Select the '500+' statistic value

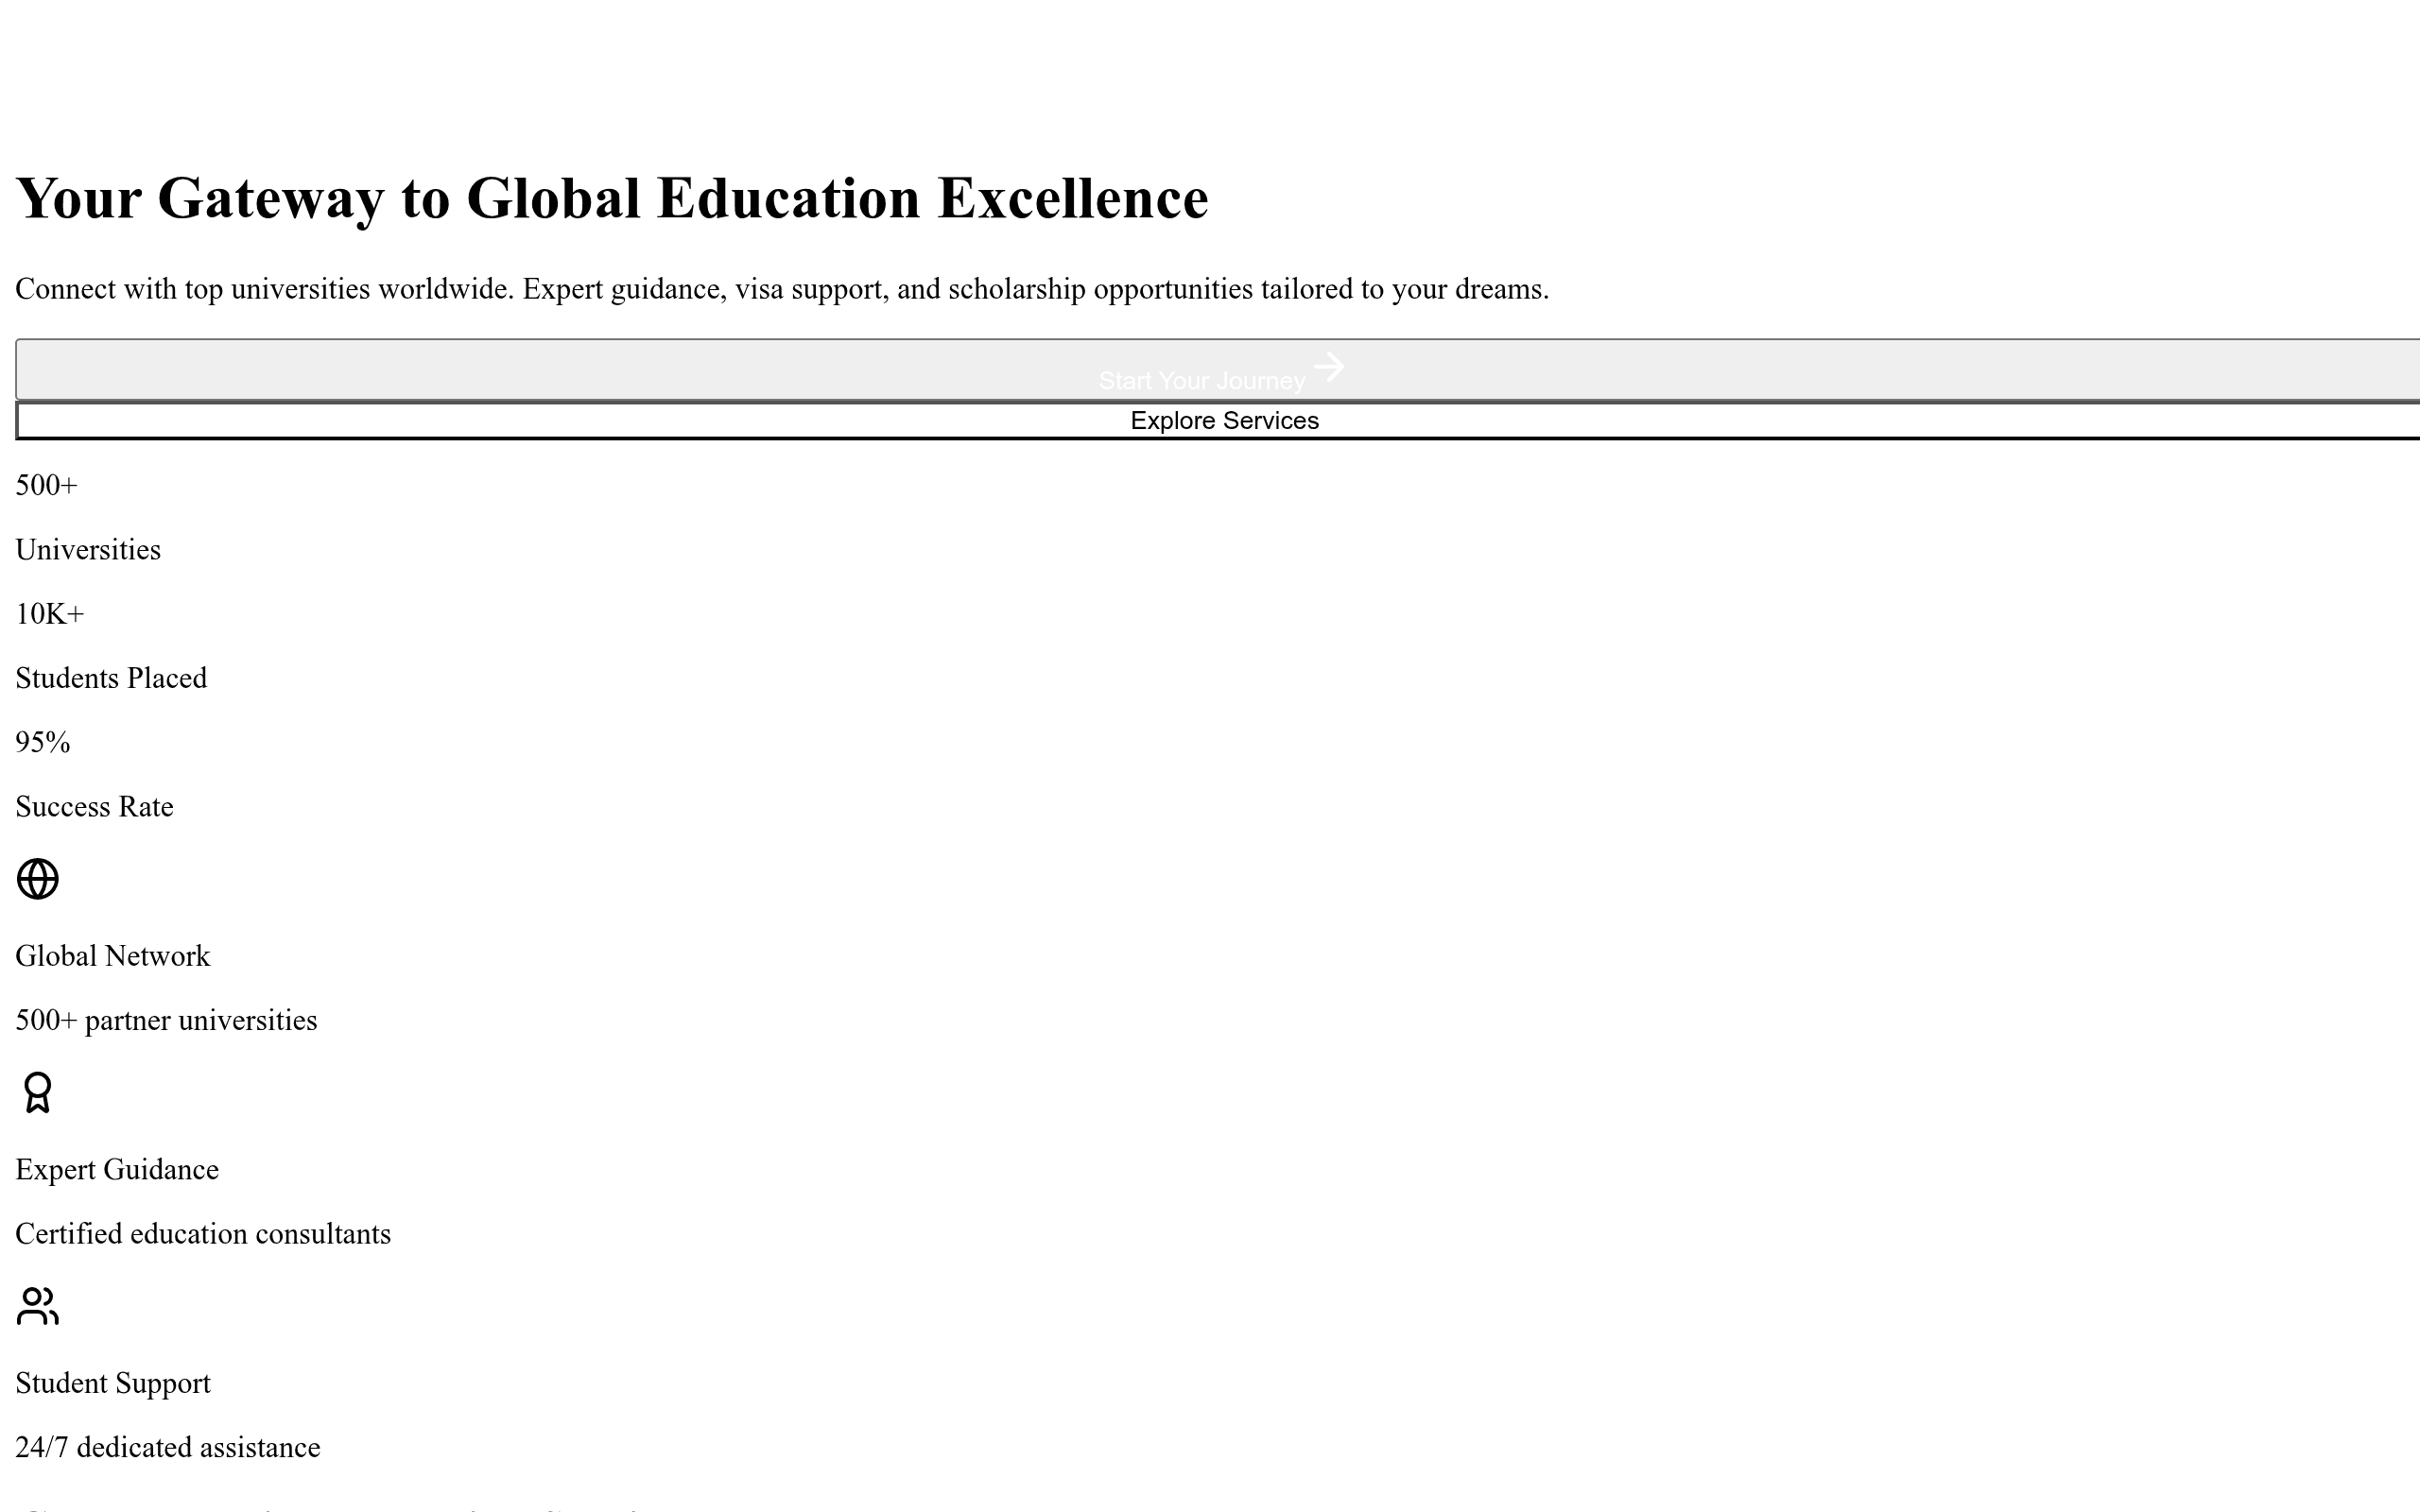(46, 485)
